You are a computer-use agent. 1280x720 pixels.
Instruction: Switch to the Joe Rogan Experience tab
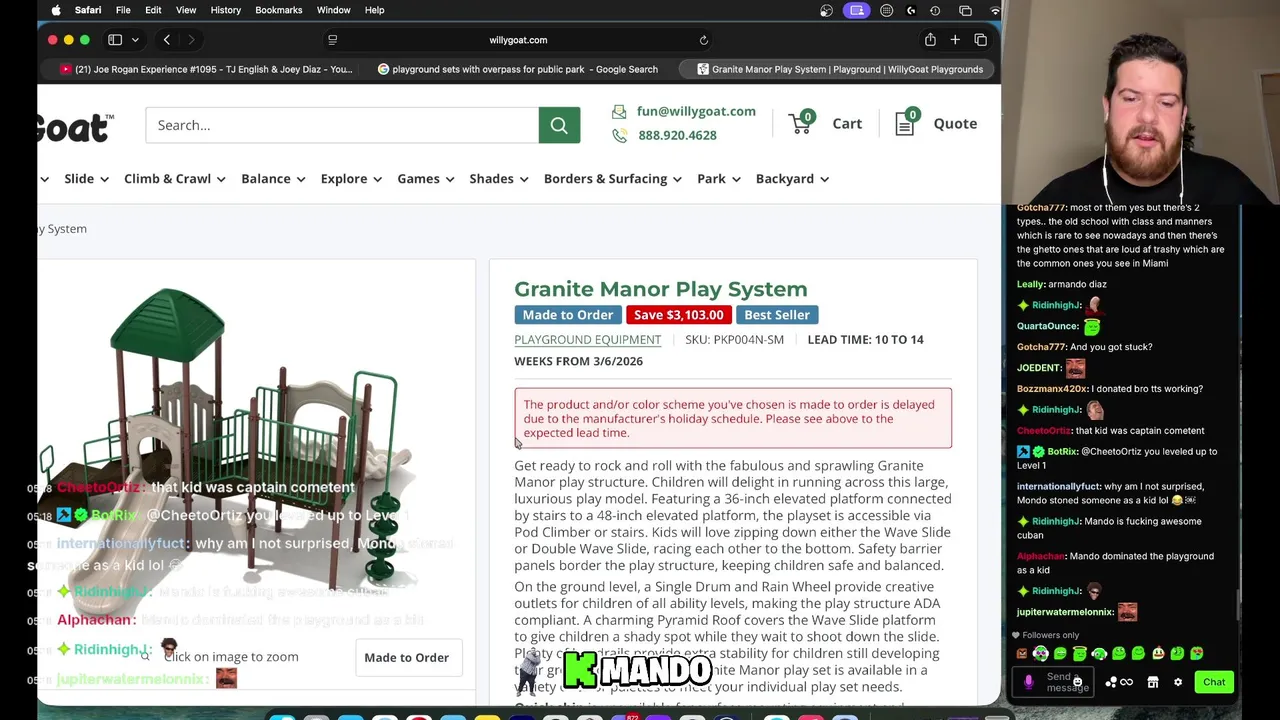(x=206, y=69)
